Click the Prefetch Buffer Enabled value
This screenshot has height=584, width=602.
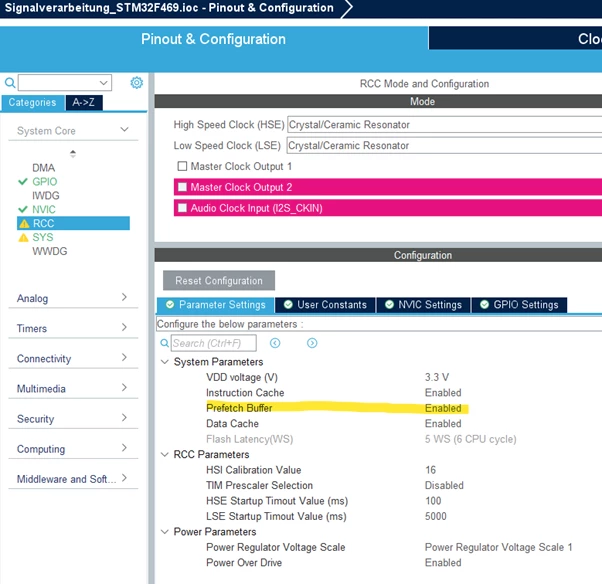pyautogui.click(x=443, y=408)
